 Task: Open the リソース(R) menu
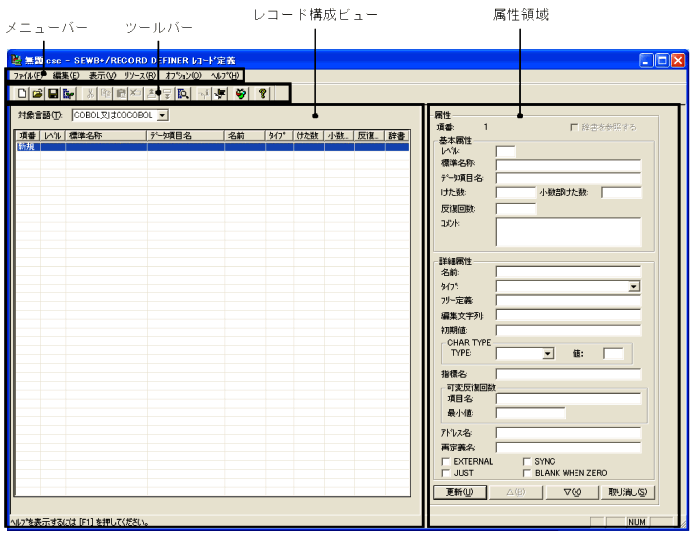click(140, 75)
